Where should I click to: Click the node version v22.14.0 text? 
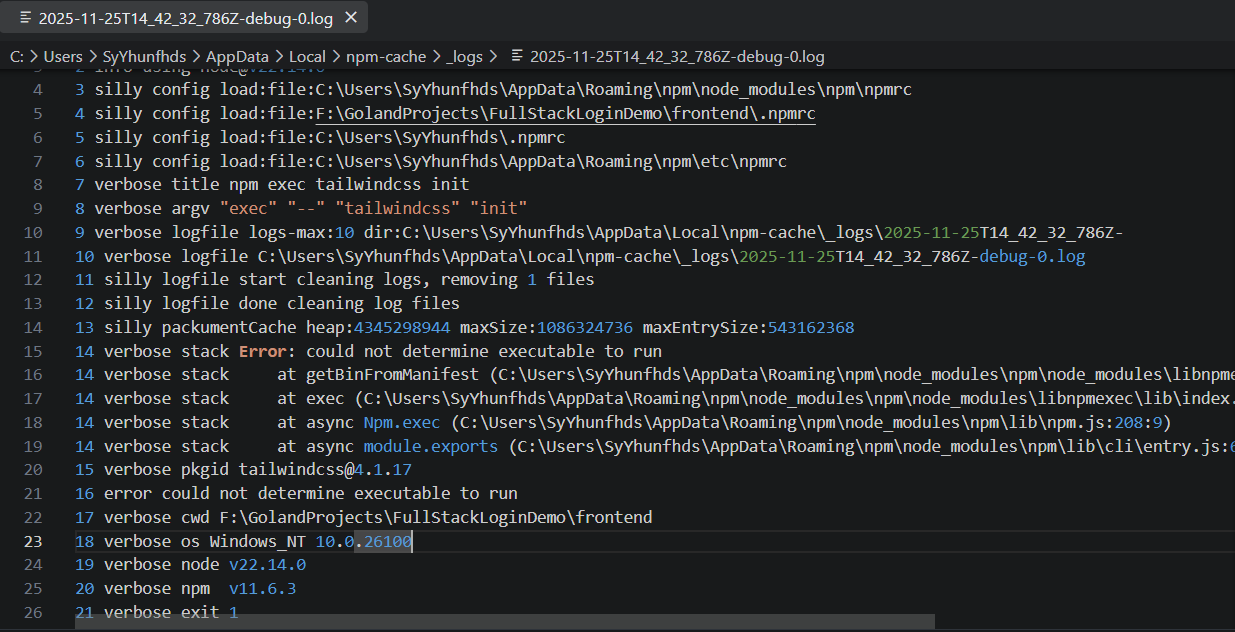pos(267,565)
